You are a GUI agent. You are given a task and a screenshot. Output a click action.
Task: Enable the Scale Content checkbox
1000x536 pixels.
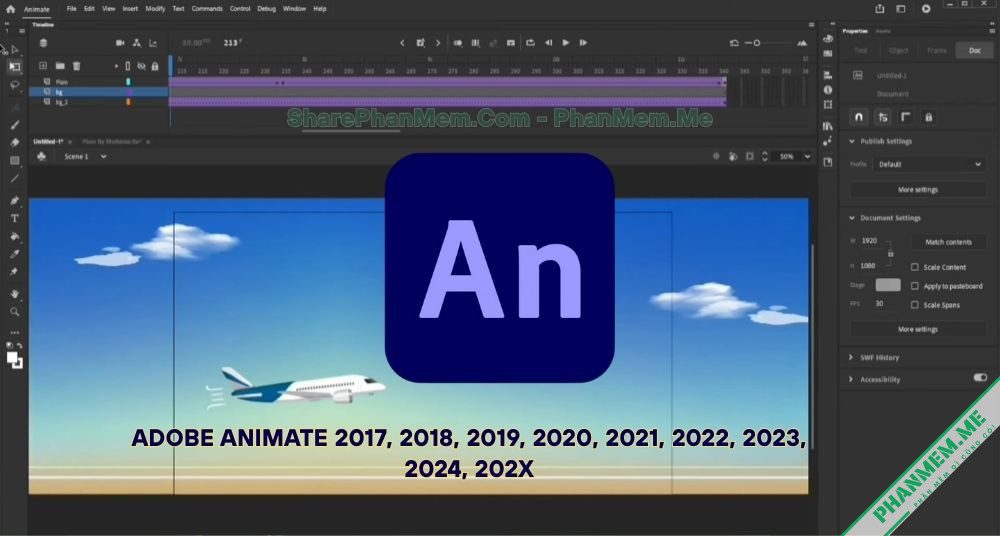pos(915,267)
